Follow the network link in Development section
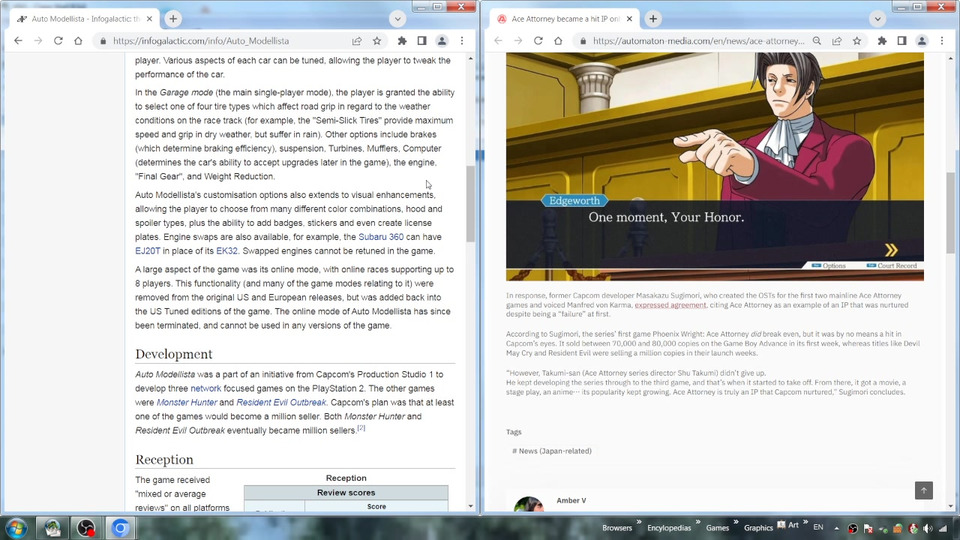960x540 pixels. pyautogui.click(x=206, y=389)
